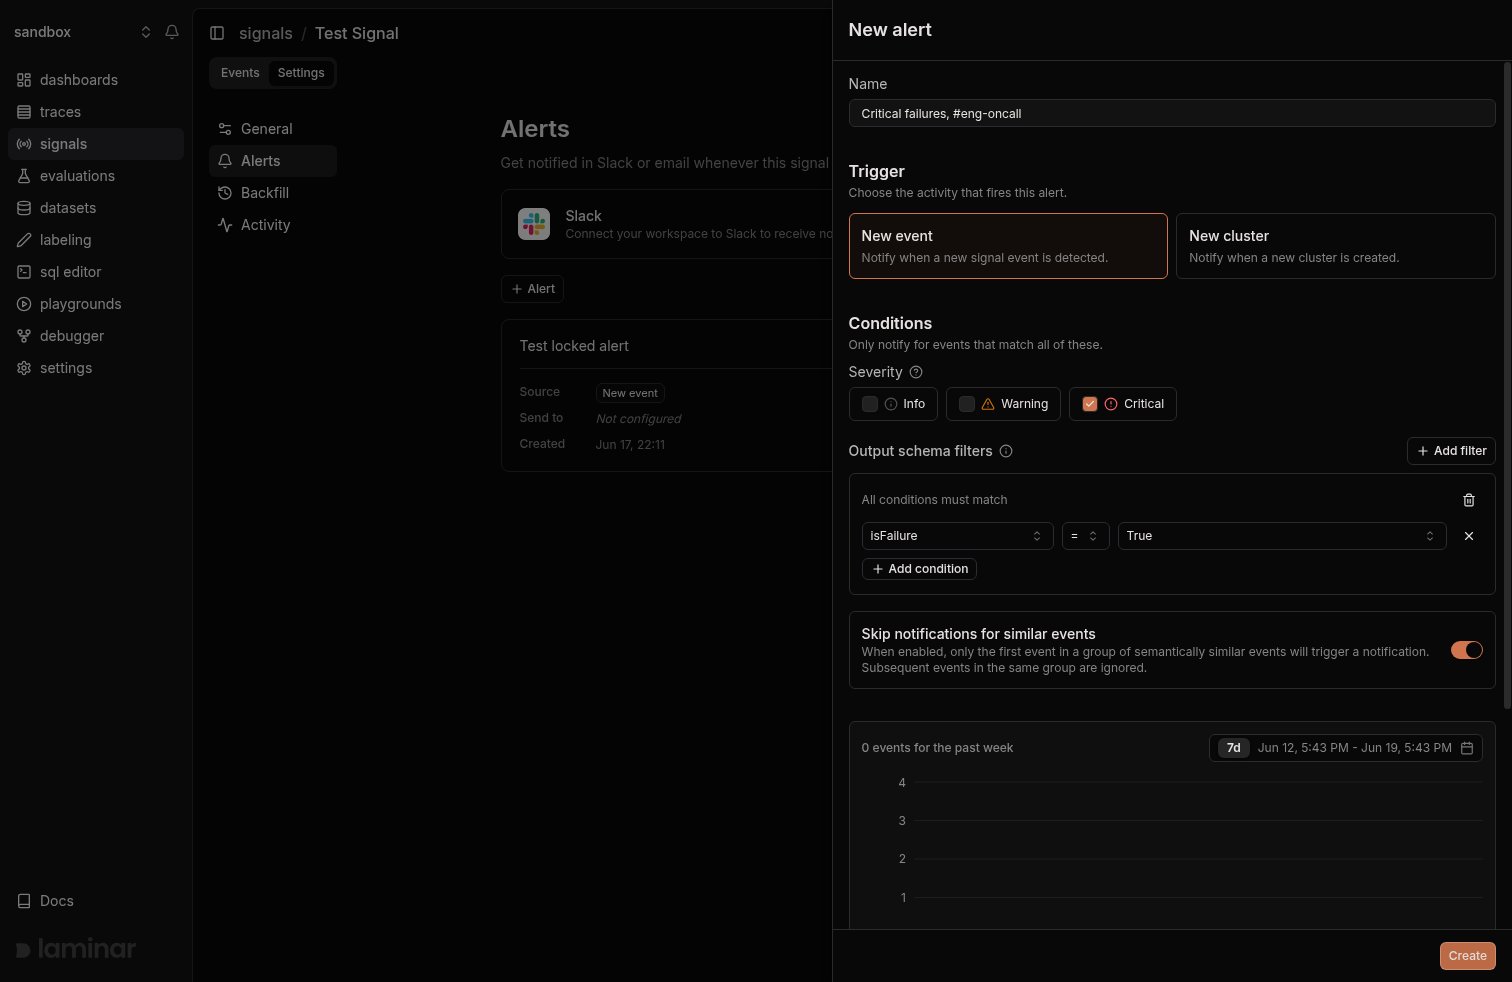This screenshot has height=982, width=1512.
Task: Click '0 events for the past week' text
Action: (937, 748)
